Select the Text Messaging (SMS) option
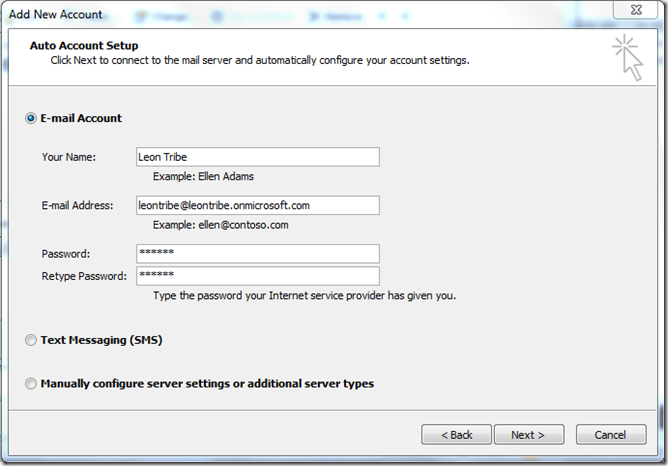 click(31, 340)
